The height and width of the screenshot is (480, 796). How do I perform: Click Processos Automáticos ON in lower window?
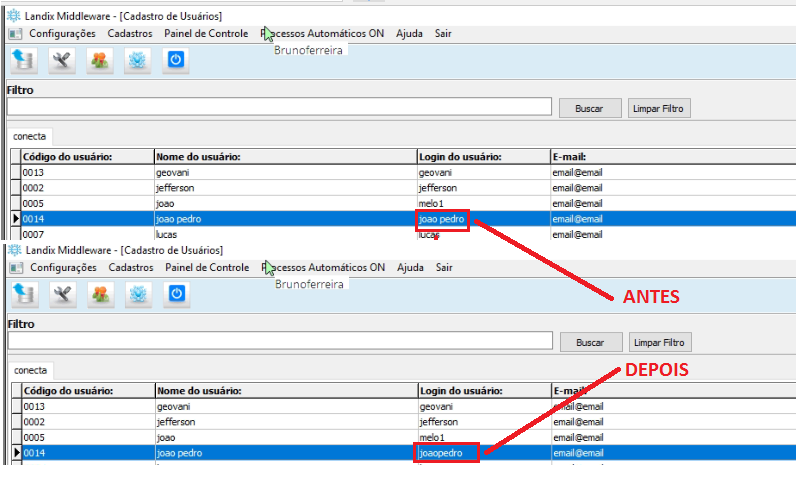coord(323,267)
